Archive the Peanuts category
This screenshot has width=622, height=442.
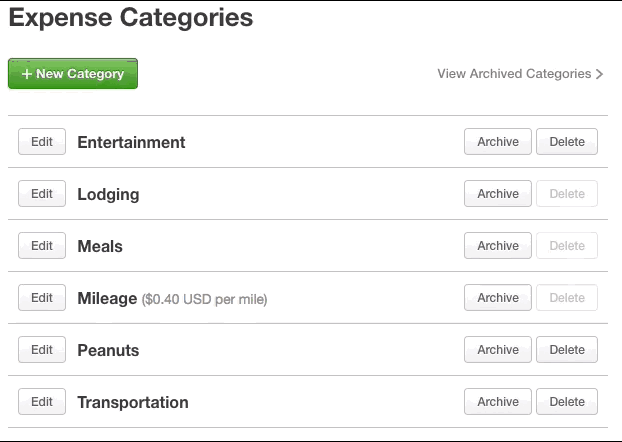498,350
